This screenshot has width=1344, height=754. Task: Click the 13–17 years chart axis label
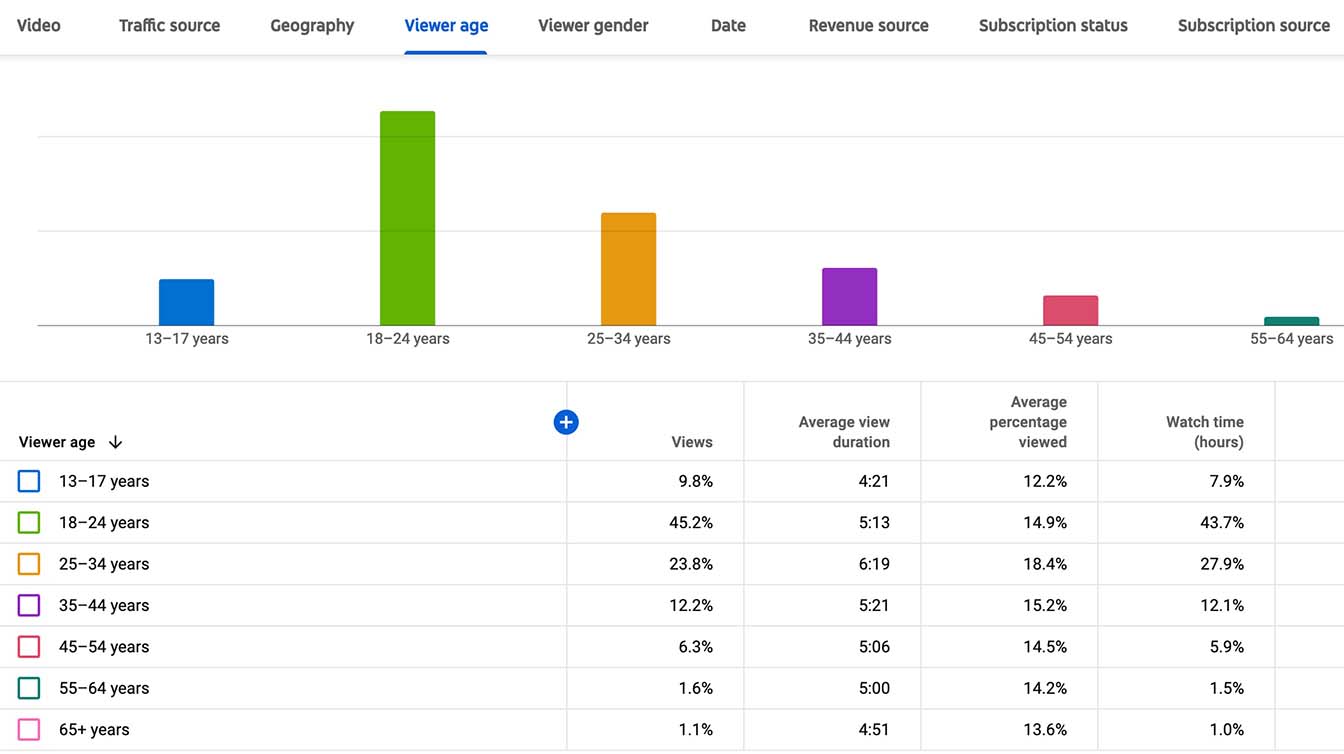187,339
